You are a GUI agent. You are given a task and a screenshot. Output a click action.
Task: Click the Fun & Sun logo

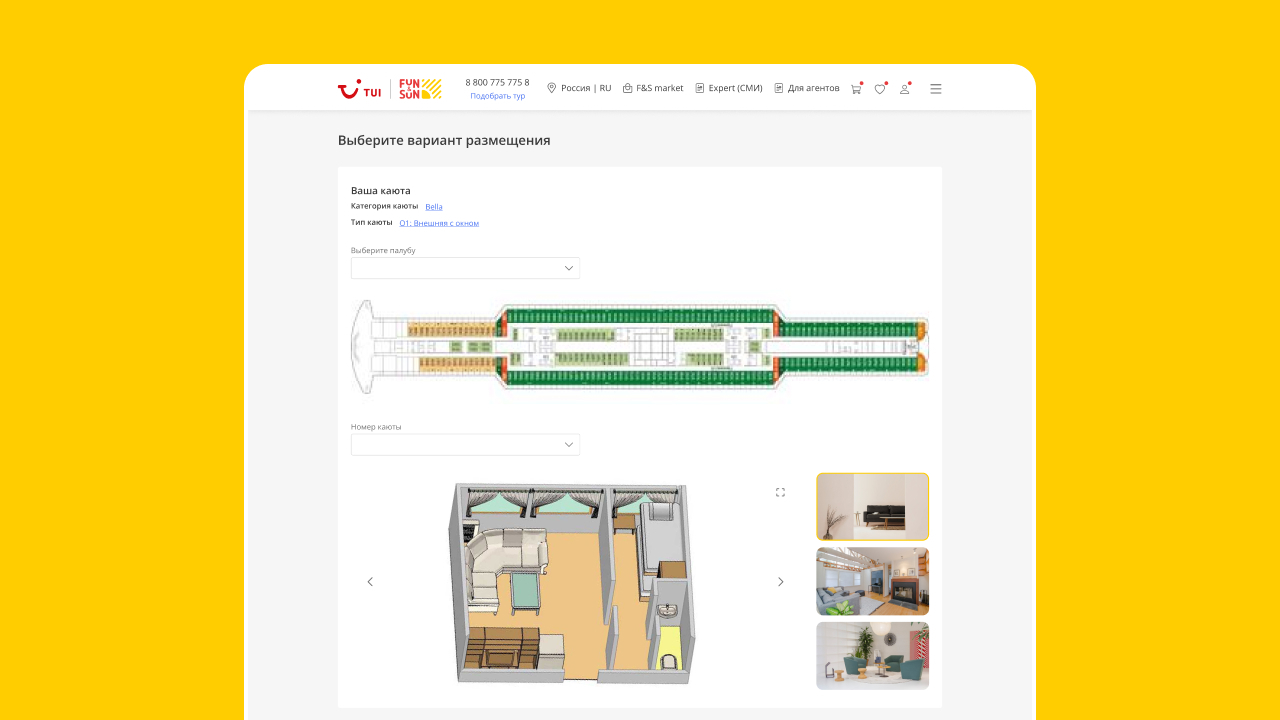click(420, 89)
